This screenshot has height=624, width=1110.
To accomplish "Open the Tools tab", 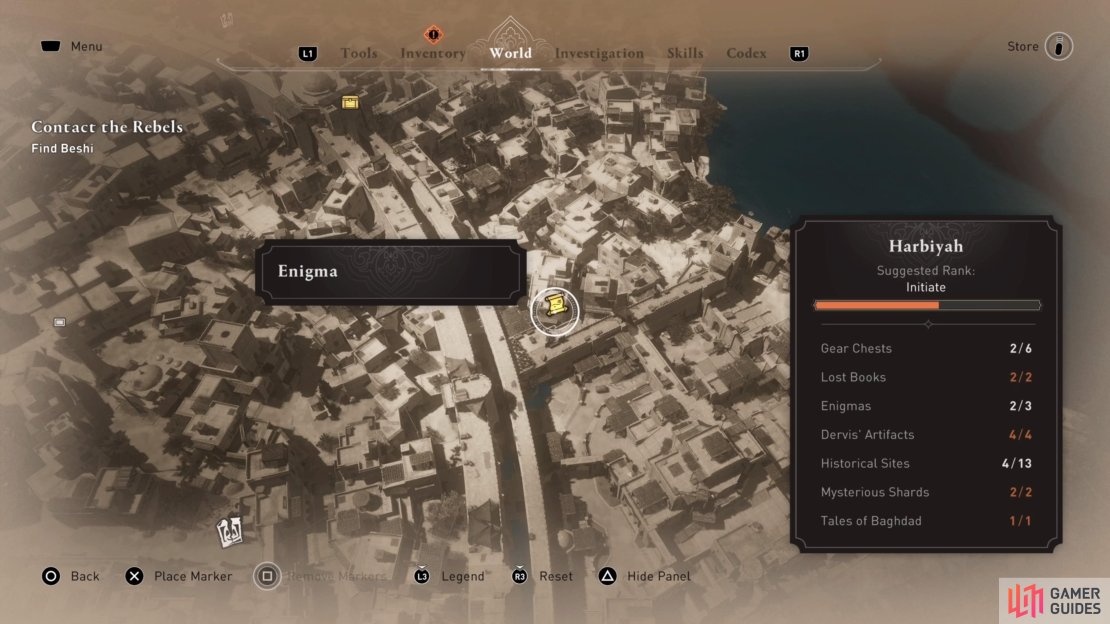I will [359, 53].
